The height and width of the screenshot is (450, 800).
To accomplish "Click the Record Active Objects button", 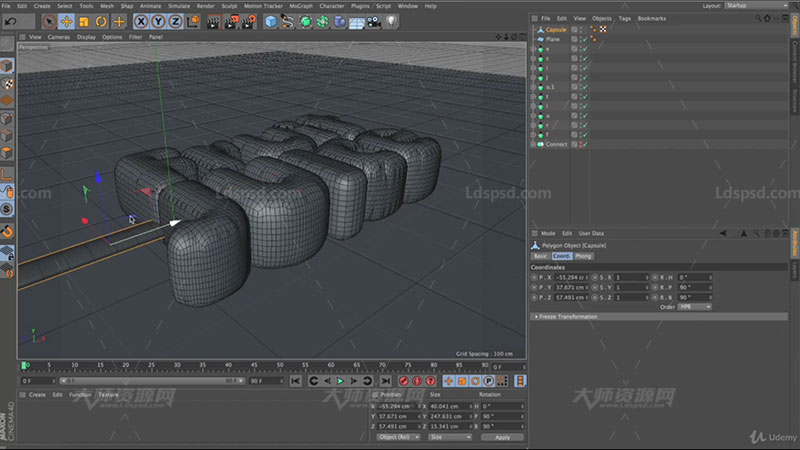I will click(405, 381).
